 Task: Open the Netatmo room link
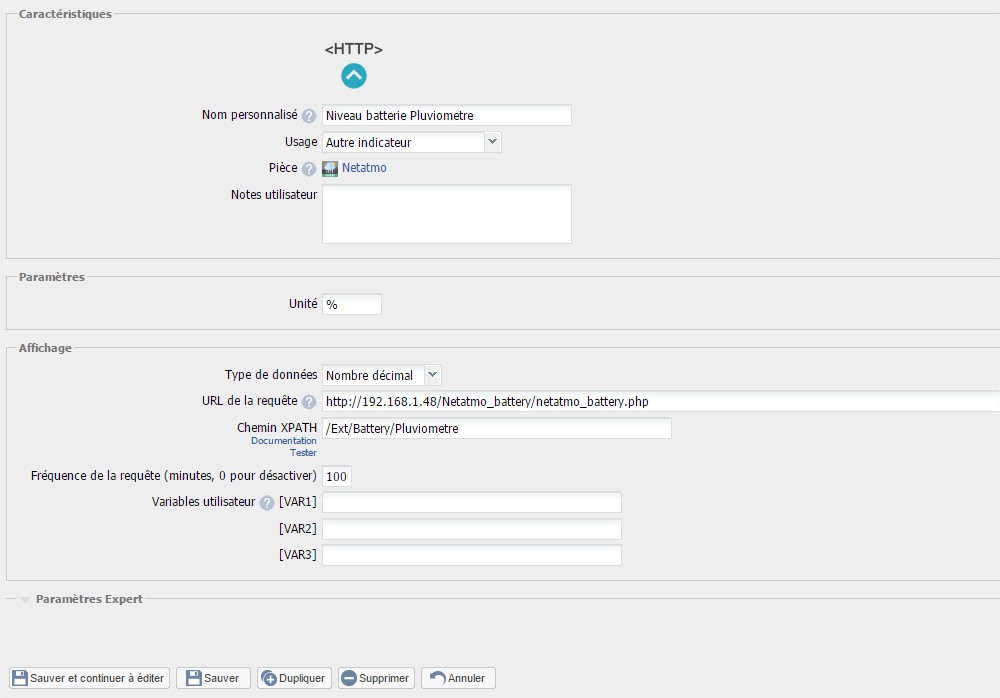[364, 168]
